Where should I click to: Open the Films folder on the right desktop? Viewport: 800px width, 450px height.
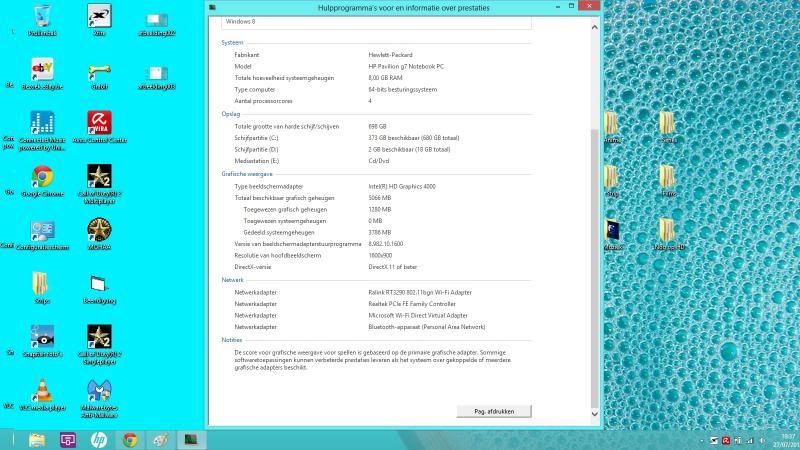tap(668, 181)
